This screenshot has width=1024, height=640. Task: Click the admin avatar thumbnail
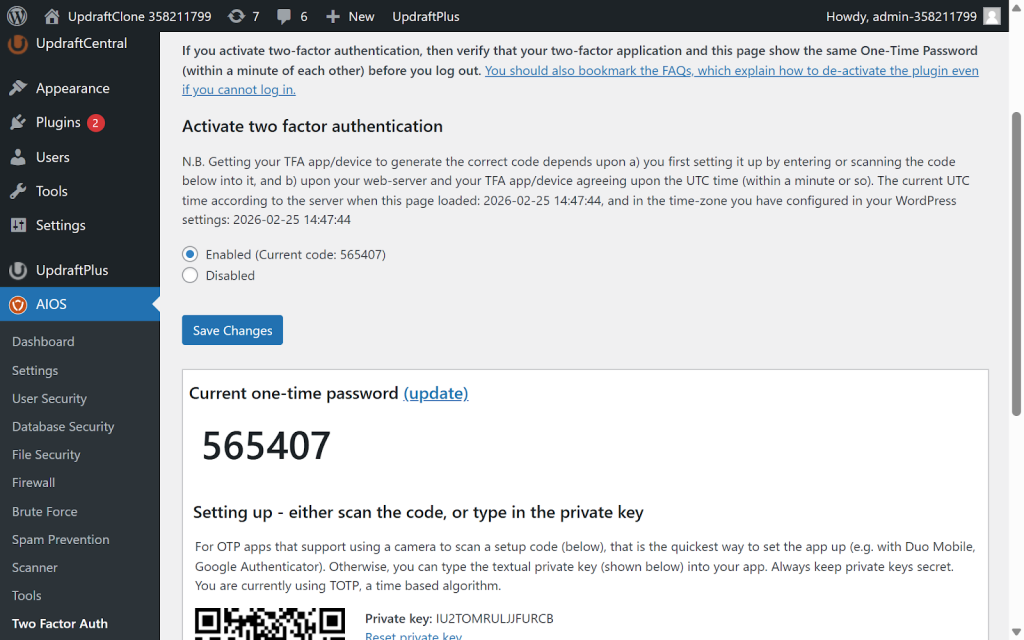tap(991, 16)
